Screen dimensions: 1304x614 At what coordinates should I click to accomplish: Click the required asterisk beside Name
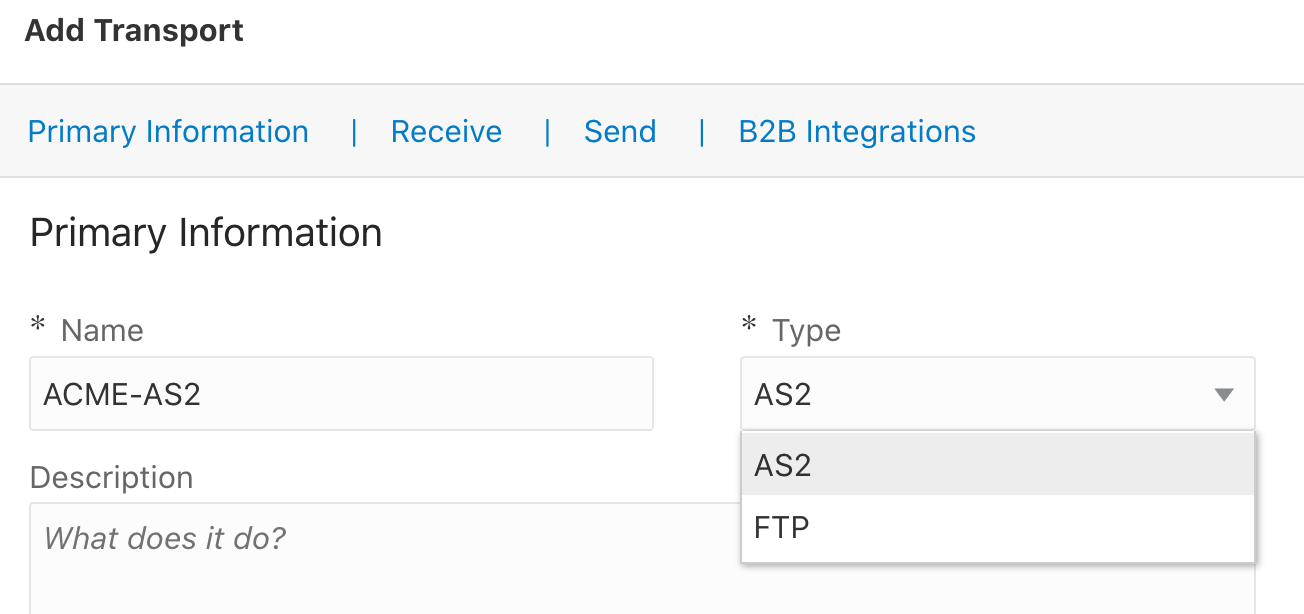(38, 327)
